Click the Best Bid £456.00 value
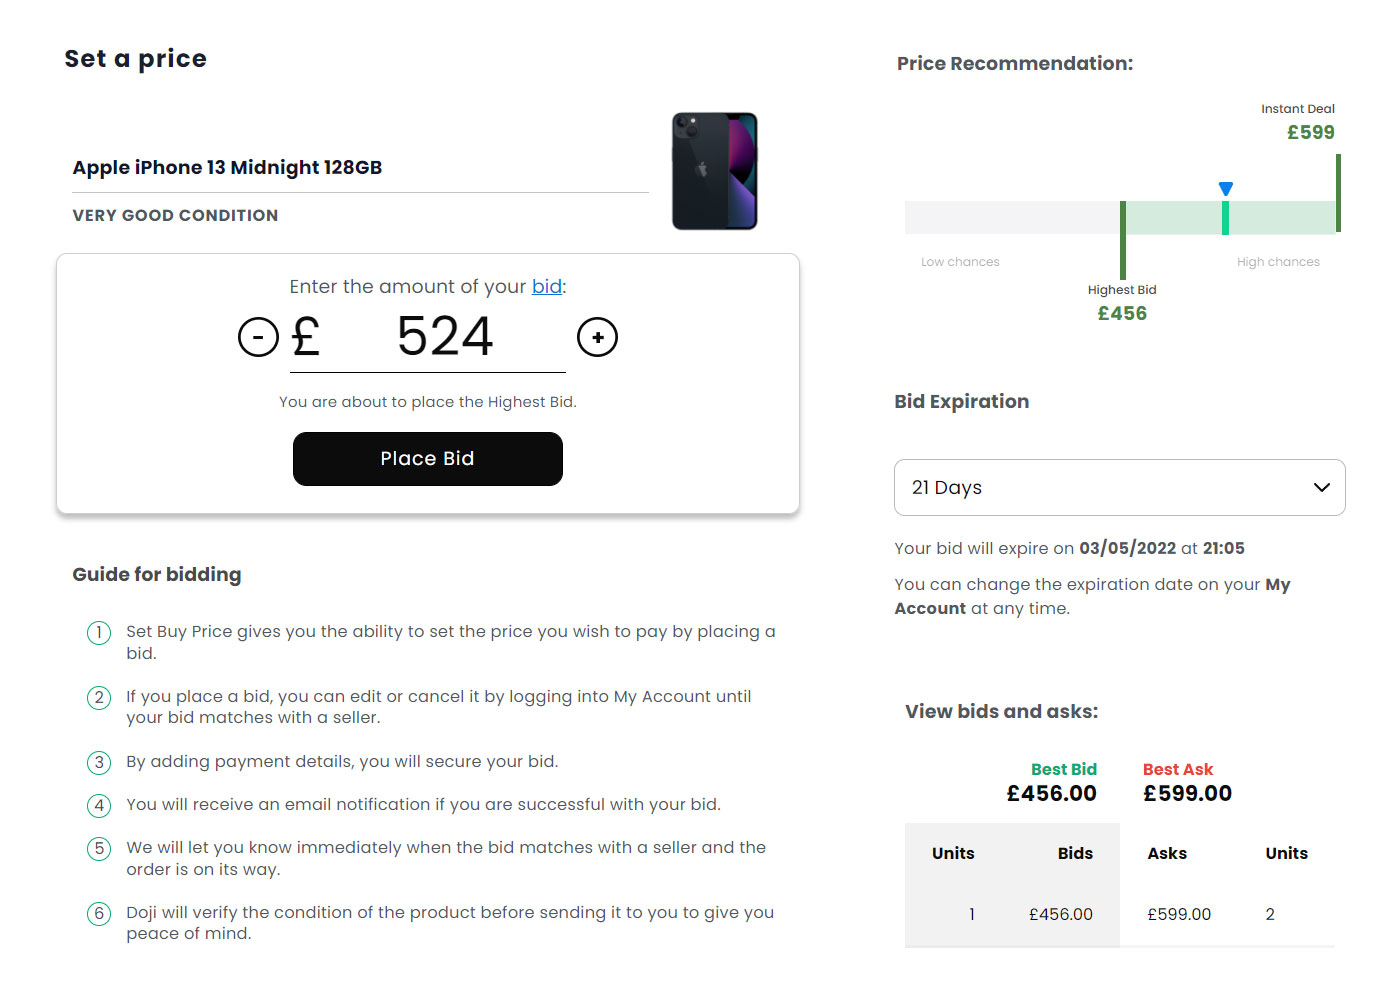Screen dimensions: 1397x999 [x=1051, y=794]
